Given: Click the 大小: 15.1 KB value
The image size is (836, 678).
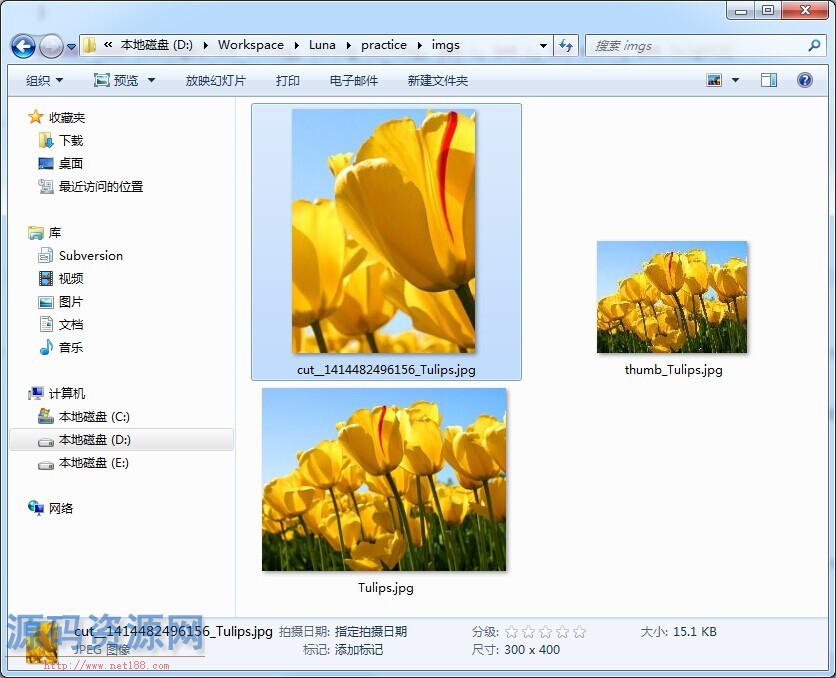Looking at the screenshot, I should click(x=695, y=632).
